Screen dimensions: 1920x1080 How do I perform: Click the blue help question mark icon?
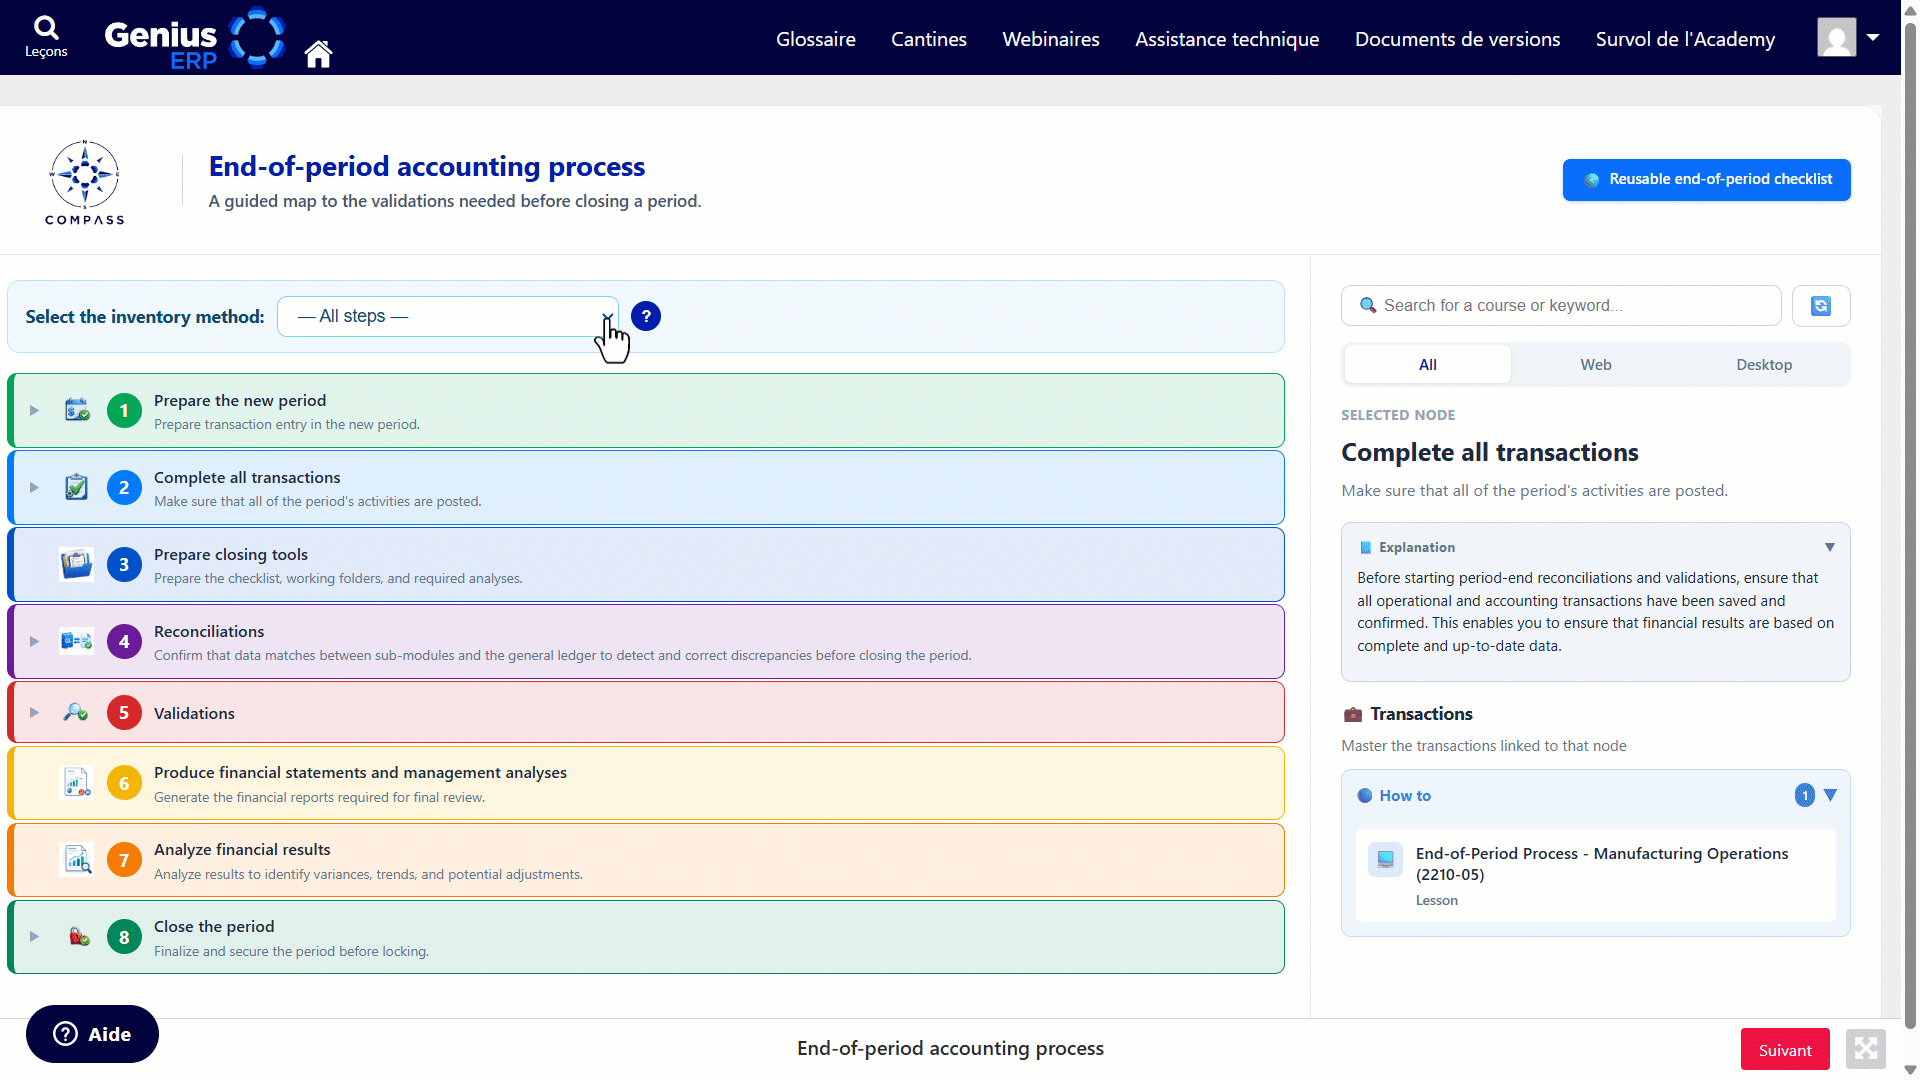coord(646,316)
